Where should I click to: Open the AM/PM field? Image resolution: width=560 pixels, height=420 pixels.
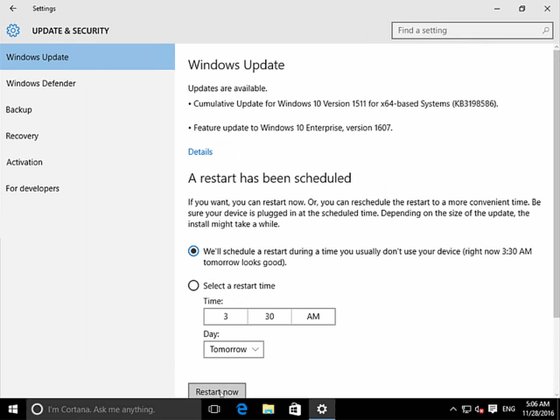point(313,316)
